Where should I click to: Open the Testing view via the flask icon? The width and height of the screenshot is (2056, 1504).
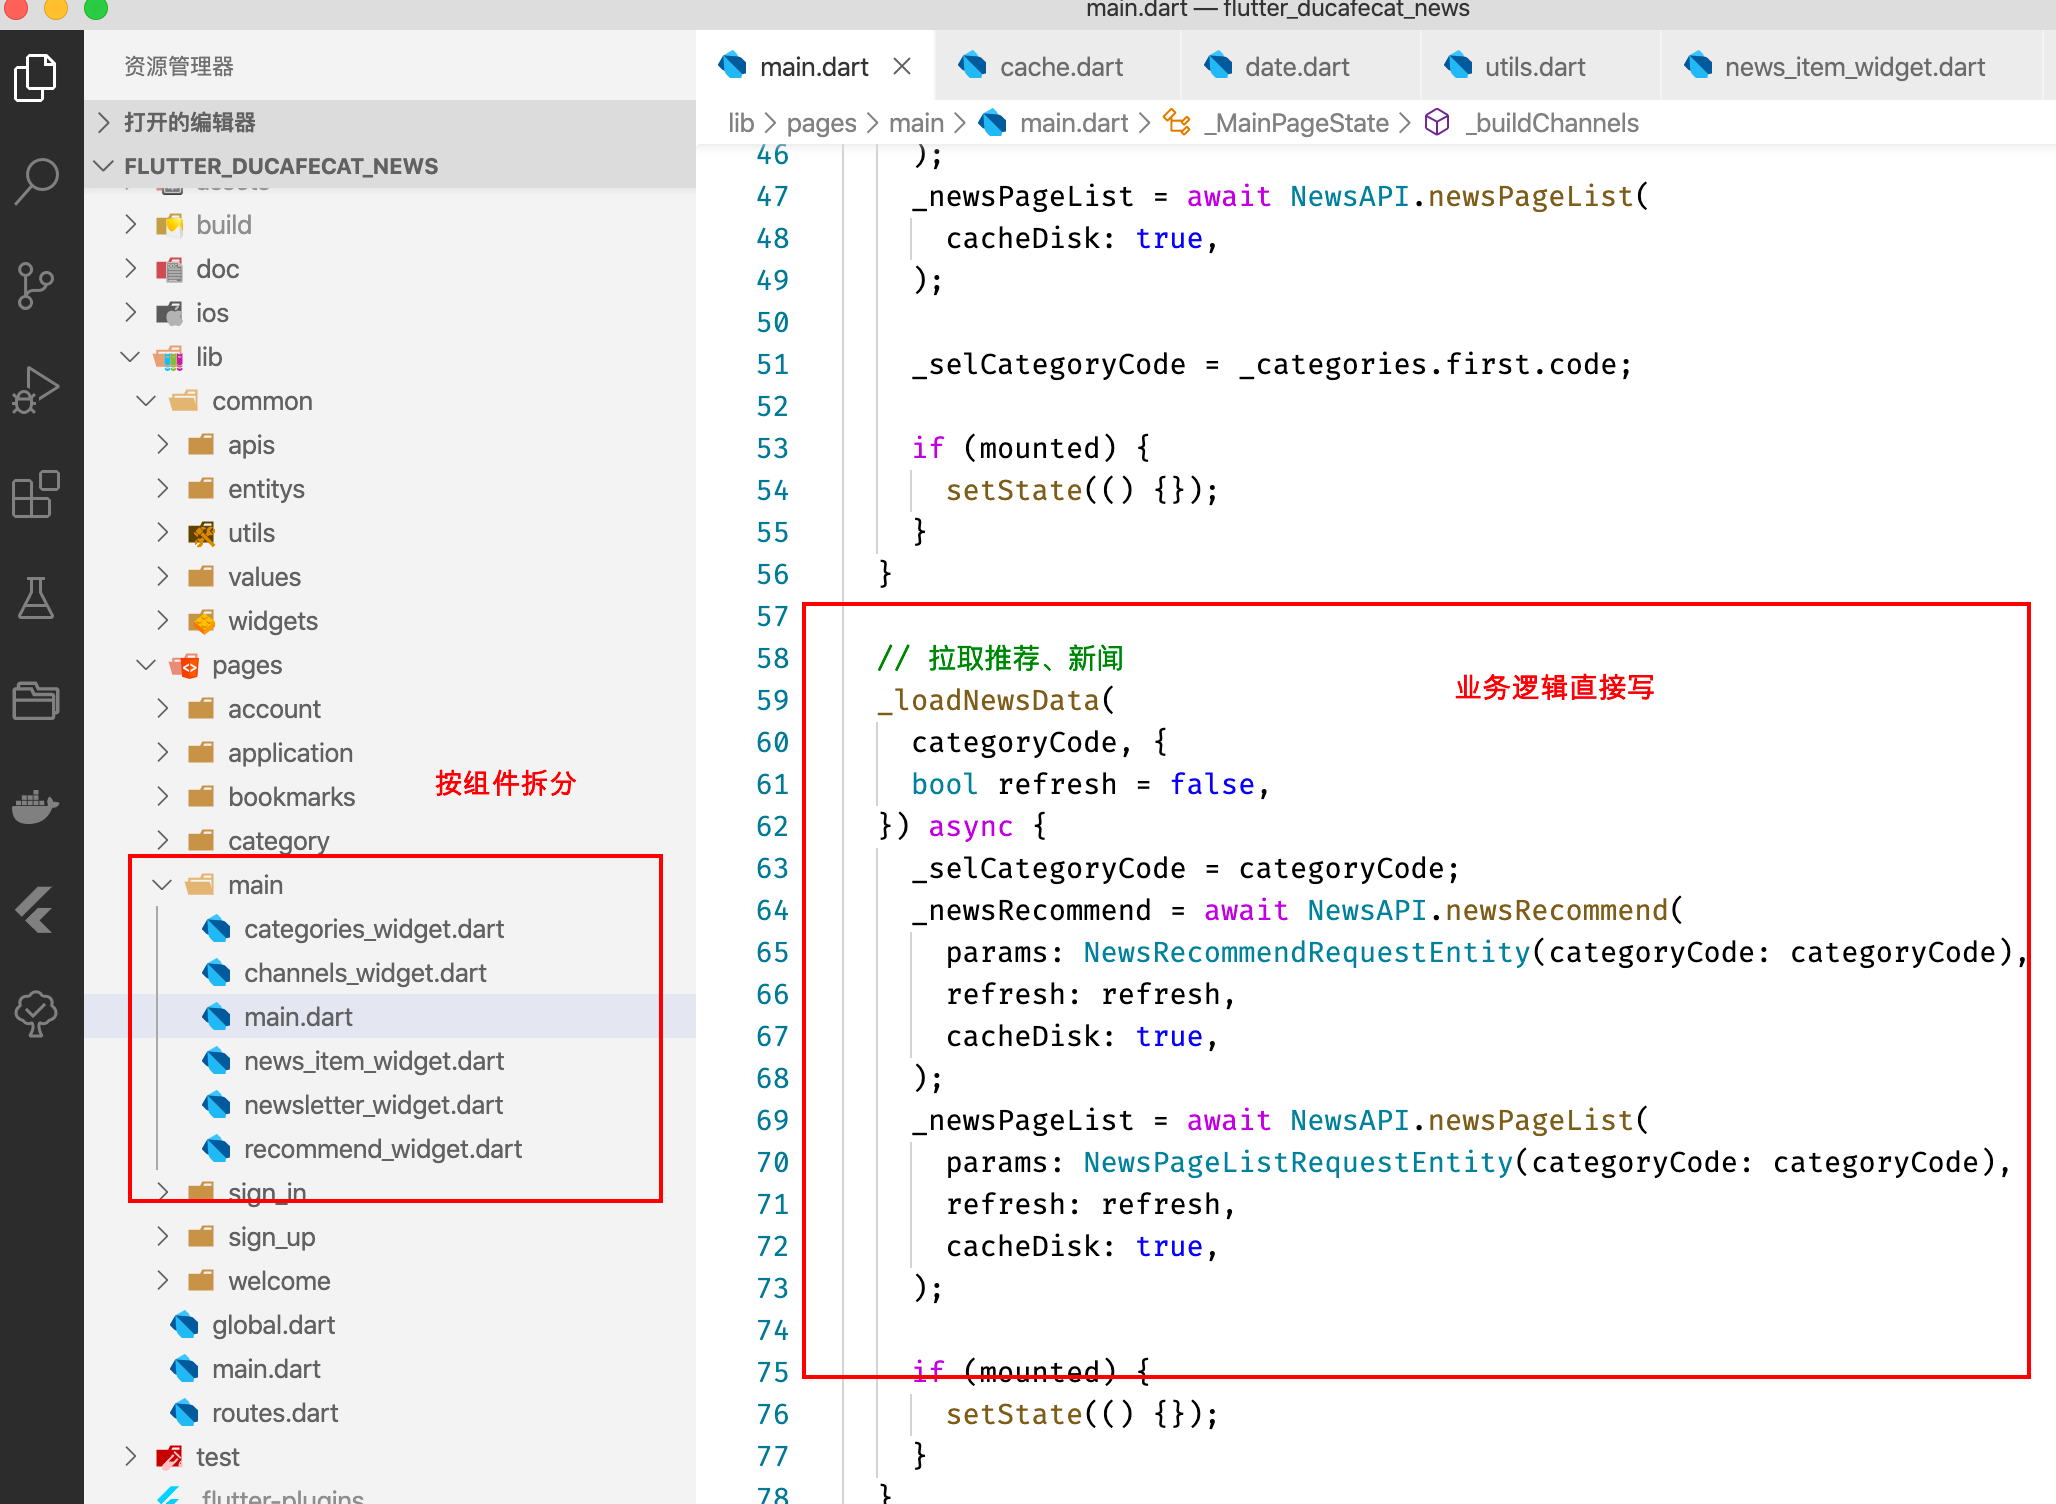click(x=36, y=599)
